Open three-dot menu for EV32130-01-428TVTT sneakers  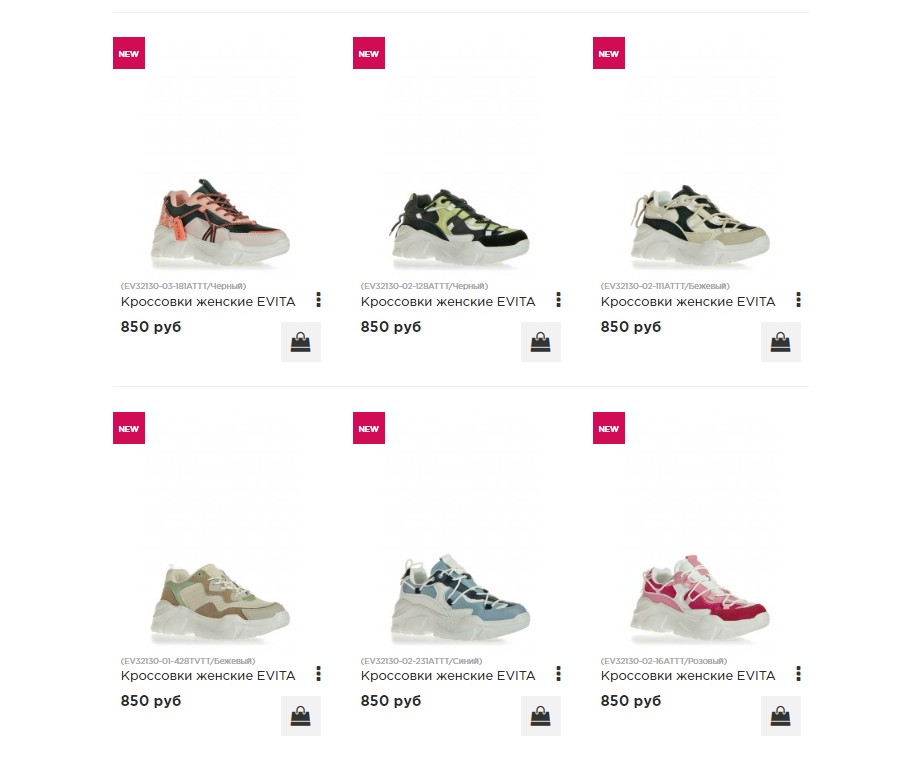pos(319,674)
